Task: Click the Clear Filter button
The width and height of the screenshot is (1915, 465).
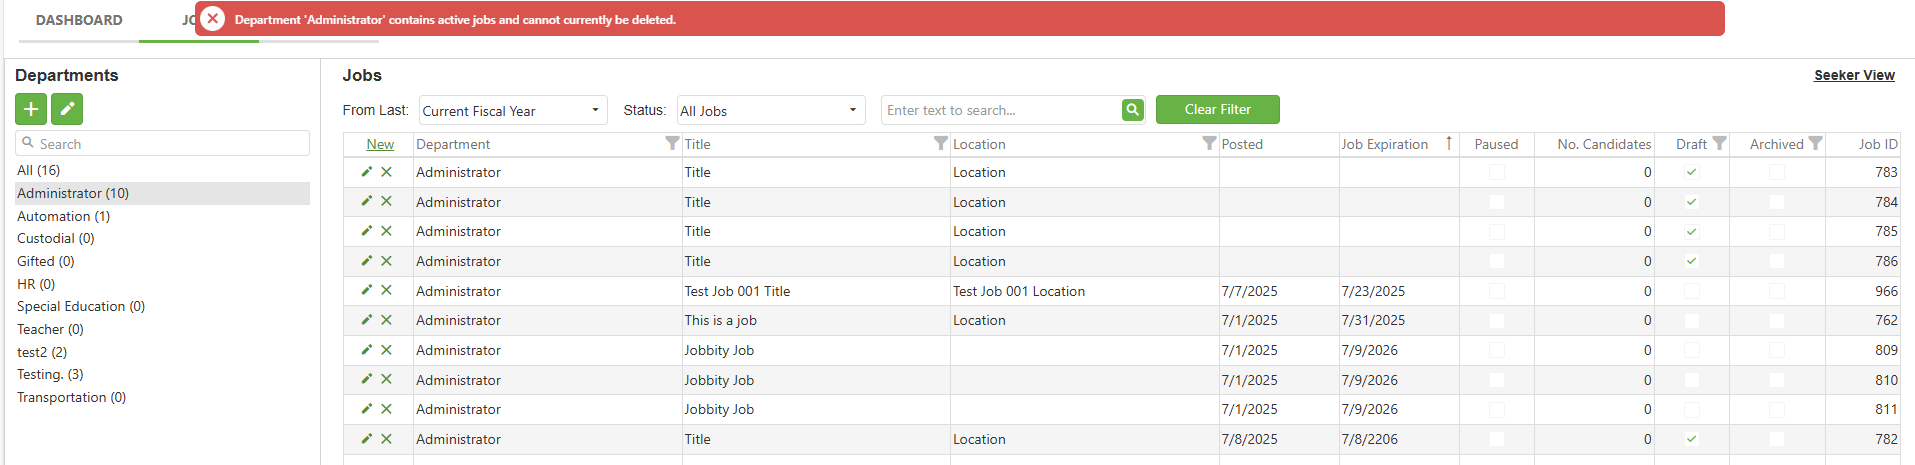Action: (1218, 109)
